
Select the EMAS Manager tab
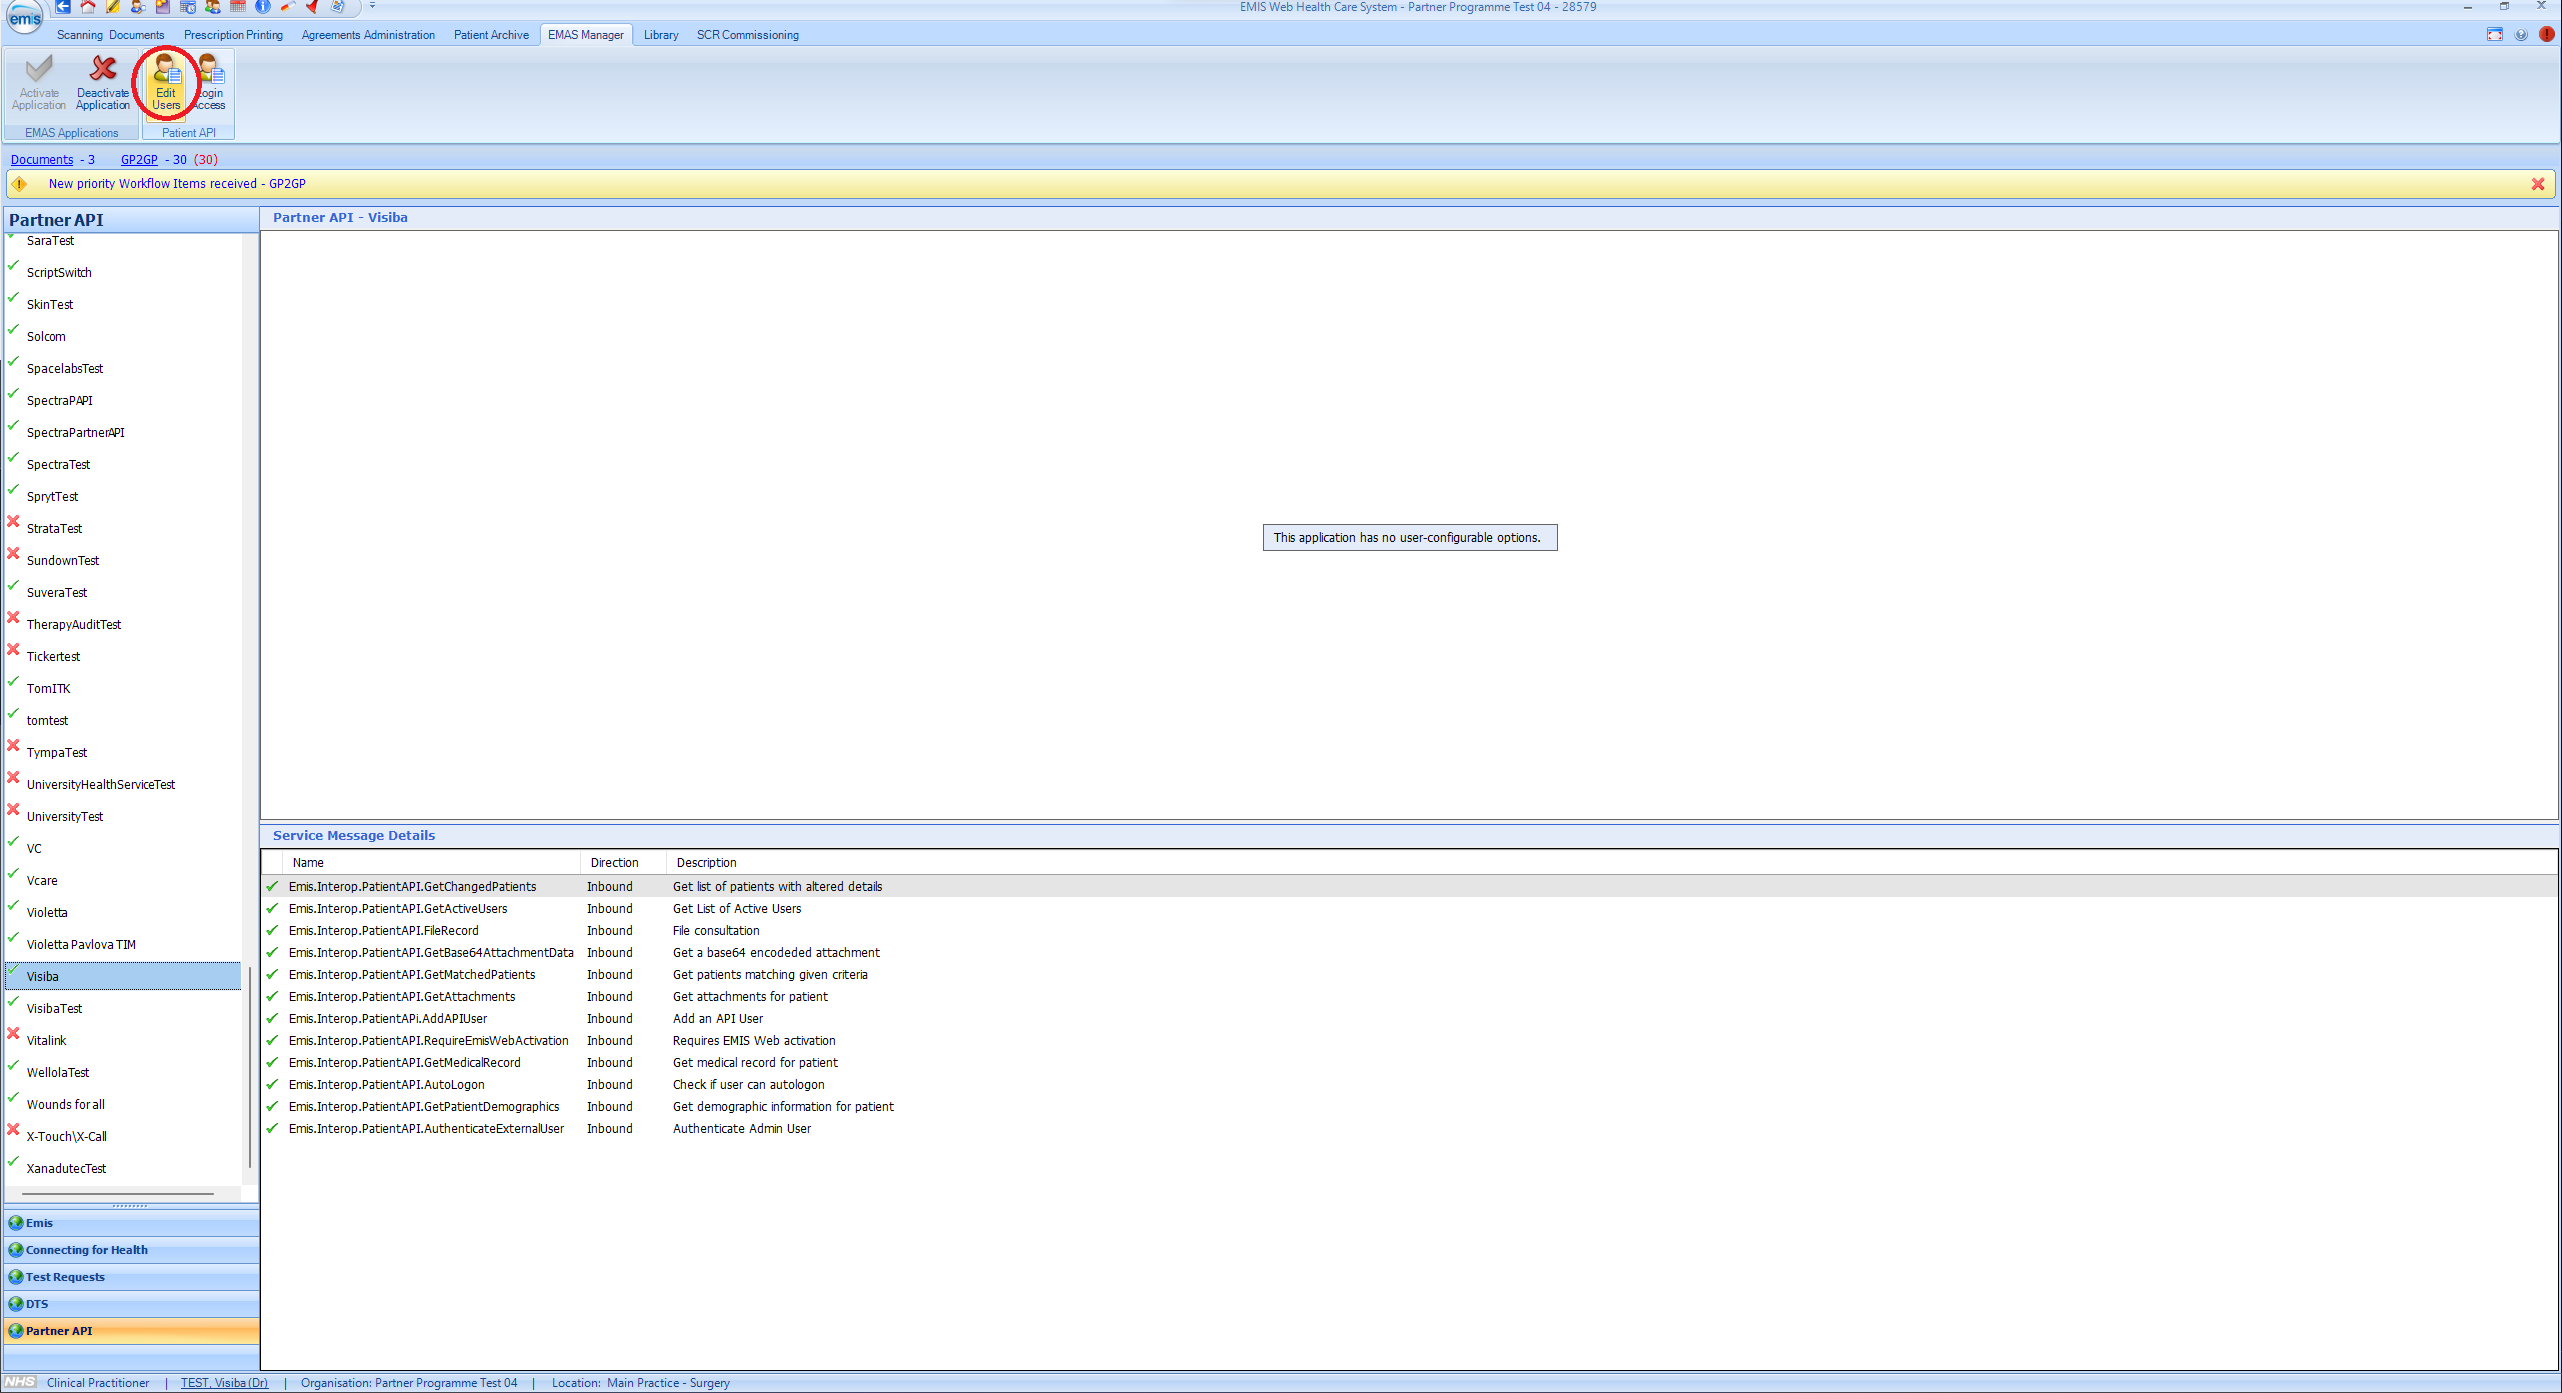click(586, 35)
